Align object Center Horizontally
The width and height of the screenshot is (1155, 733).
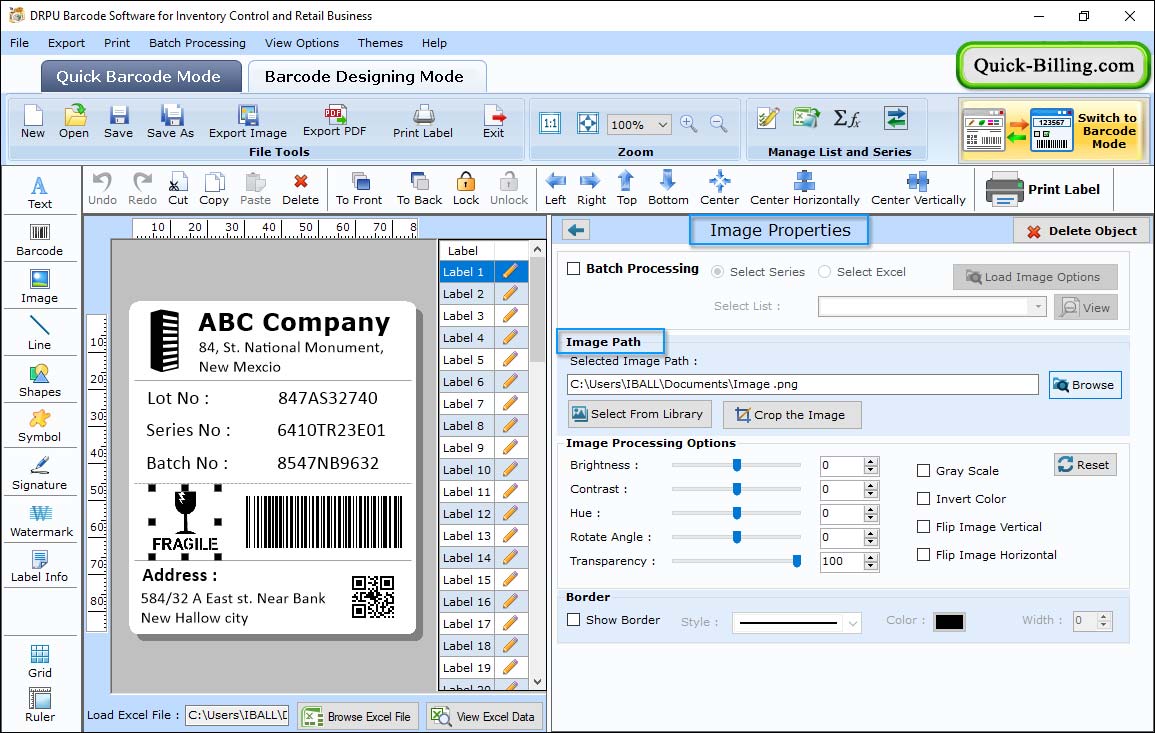tap(804, 189)
